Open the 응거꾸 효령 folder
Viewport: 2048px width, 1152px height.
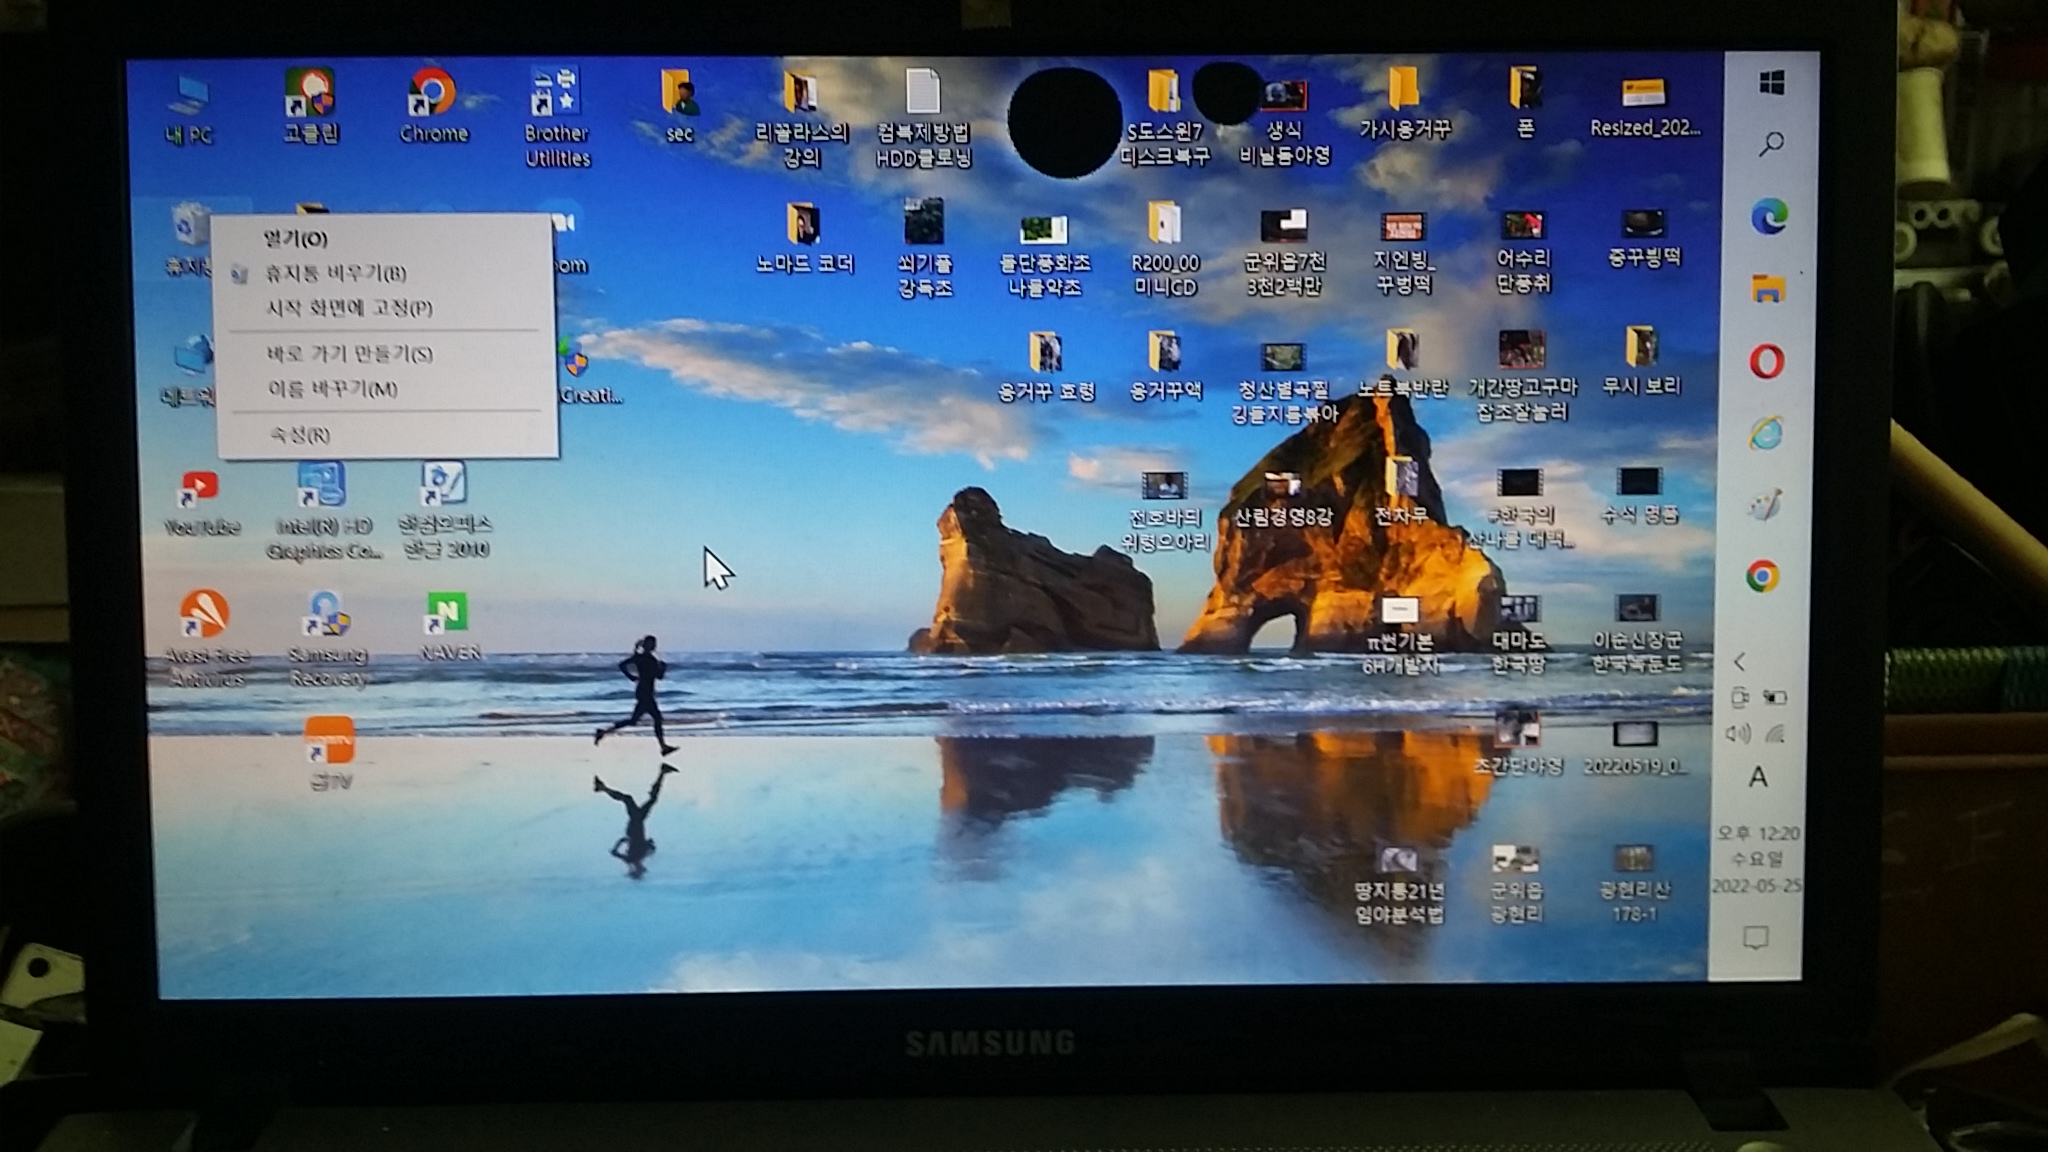(x=1046, y=366)
